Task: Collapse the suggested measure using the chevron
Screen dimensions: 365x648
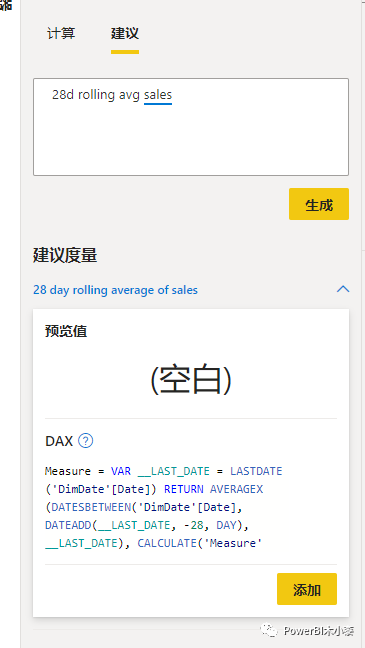Action: (x=343, y=289)
